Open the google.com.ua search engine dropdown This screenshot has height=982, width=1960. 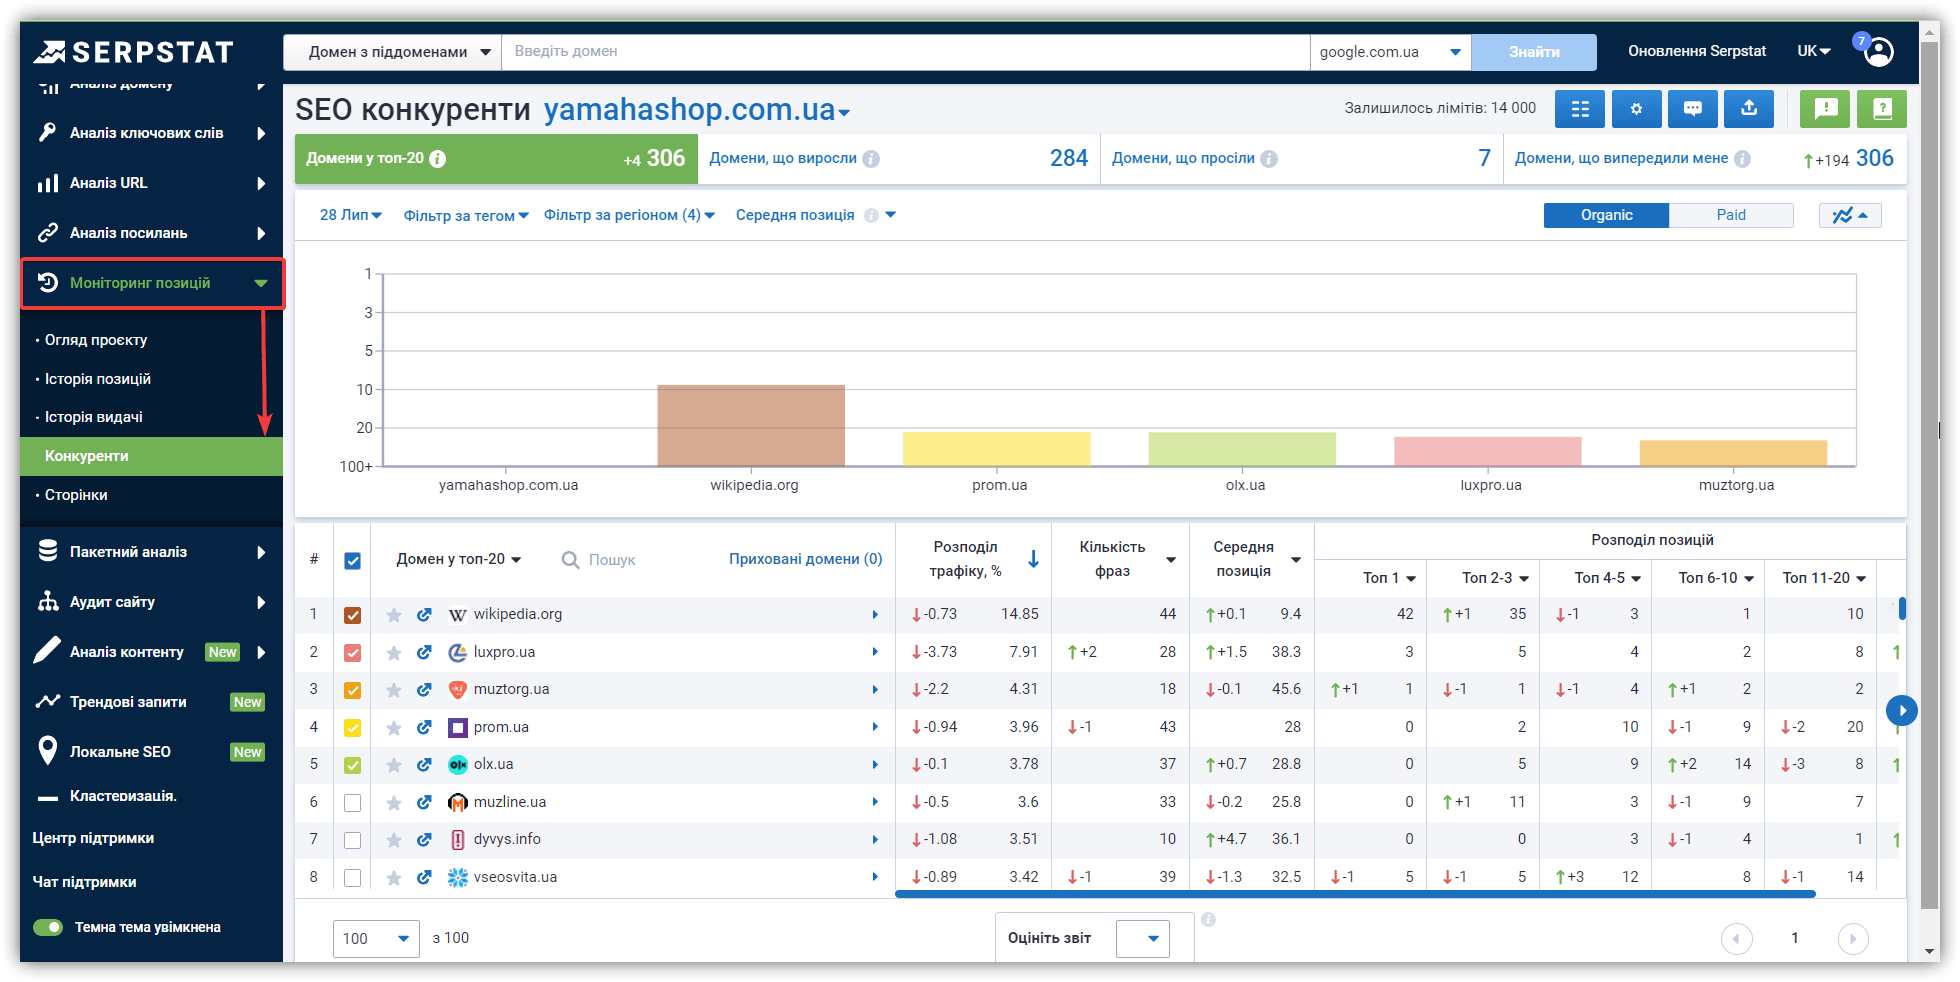point(1390,52)
